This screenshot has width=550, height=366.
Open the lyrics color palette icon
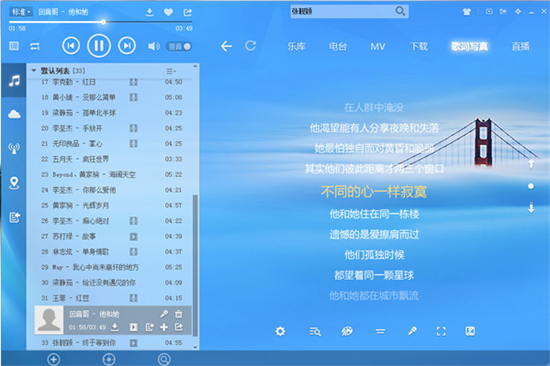(347, 331)
